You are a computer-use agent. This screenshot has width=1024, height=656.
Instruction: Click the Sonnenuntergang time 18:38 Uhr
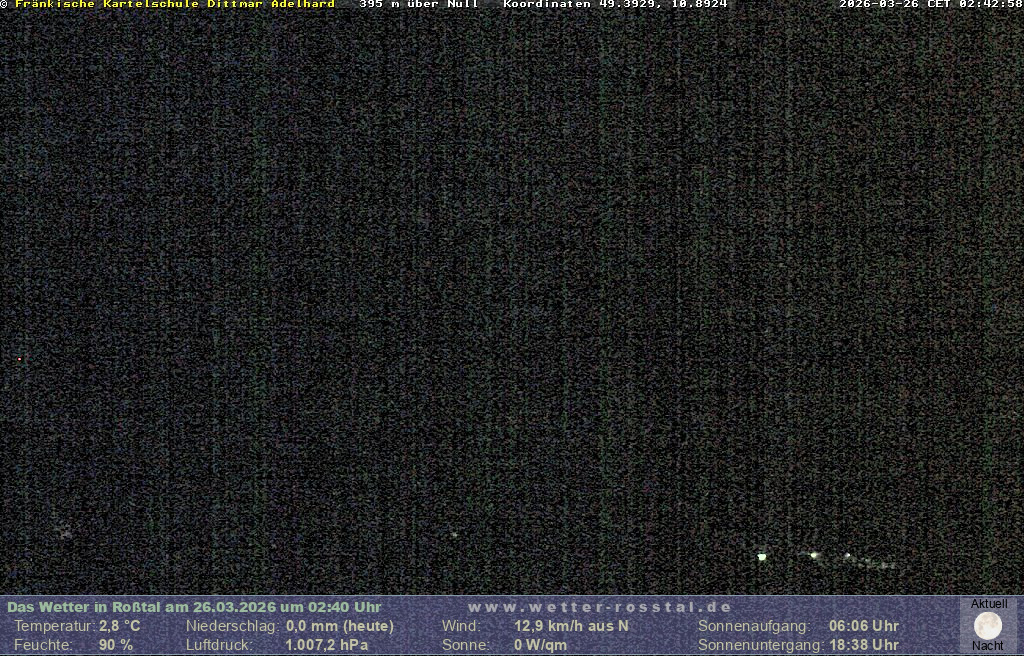point(863,645)
